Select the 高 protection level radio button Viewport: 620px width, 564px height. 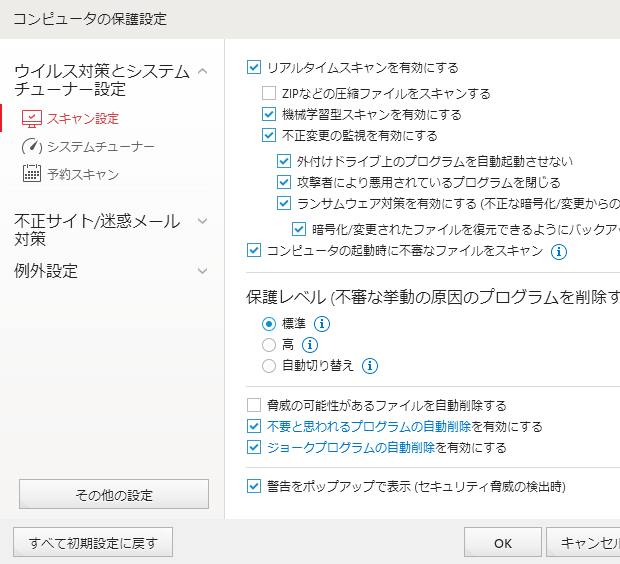point(268,345)
